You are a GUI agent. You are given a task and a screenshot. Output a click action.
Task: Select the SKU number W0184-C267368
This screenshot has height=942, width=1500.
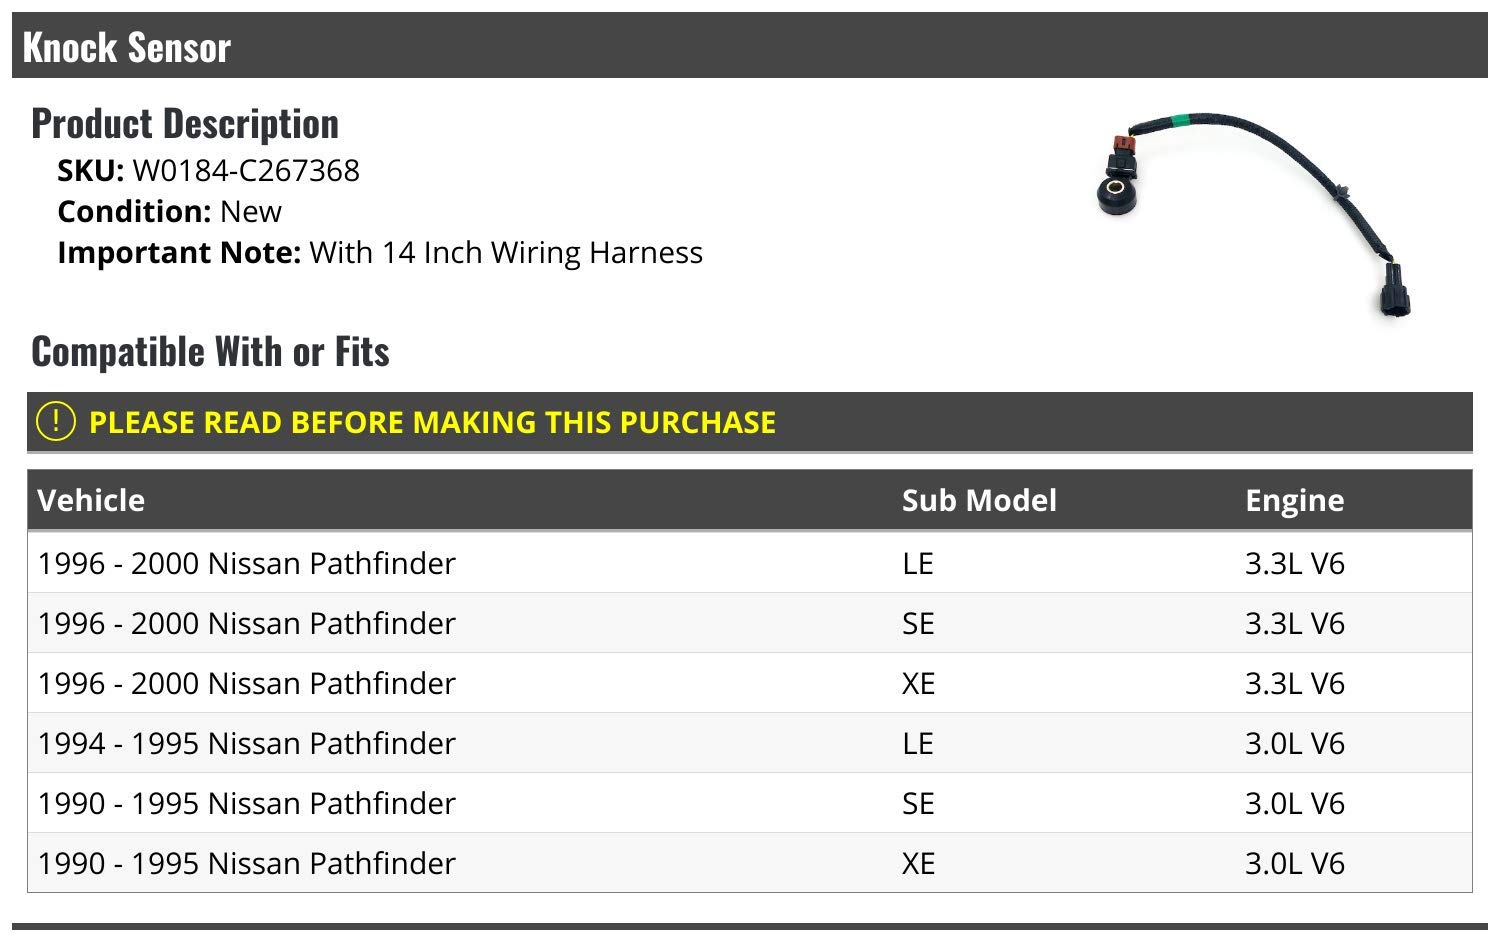(x=246, y=171)
